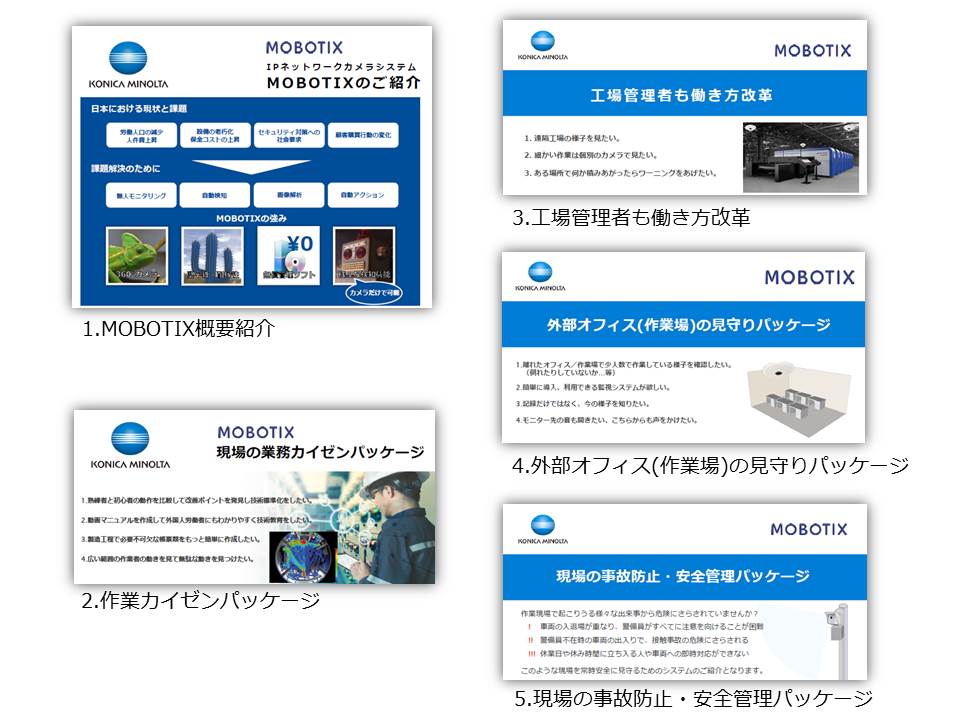Click the line 車両の入退場が重なり

coord(645,627)
